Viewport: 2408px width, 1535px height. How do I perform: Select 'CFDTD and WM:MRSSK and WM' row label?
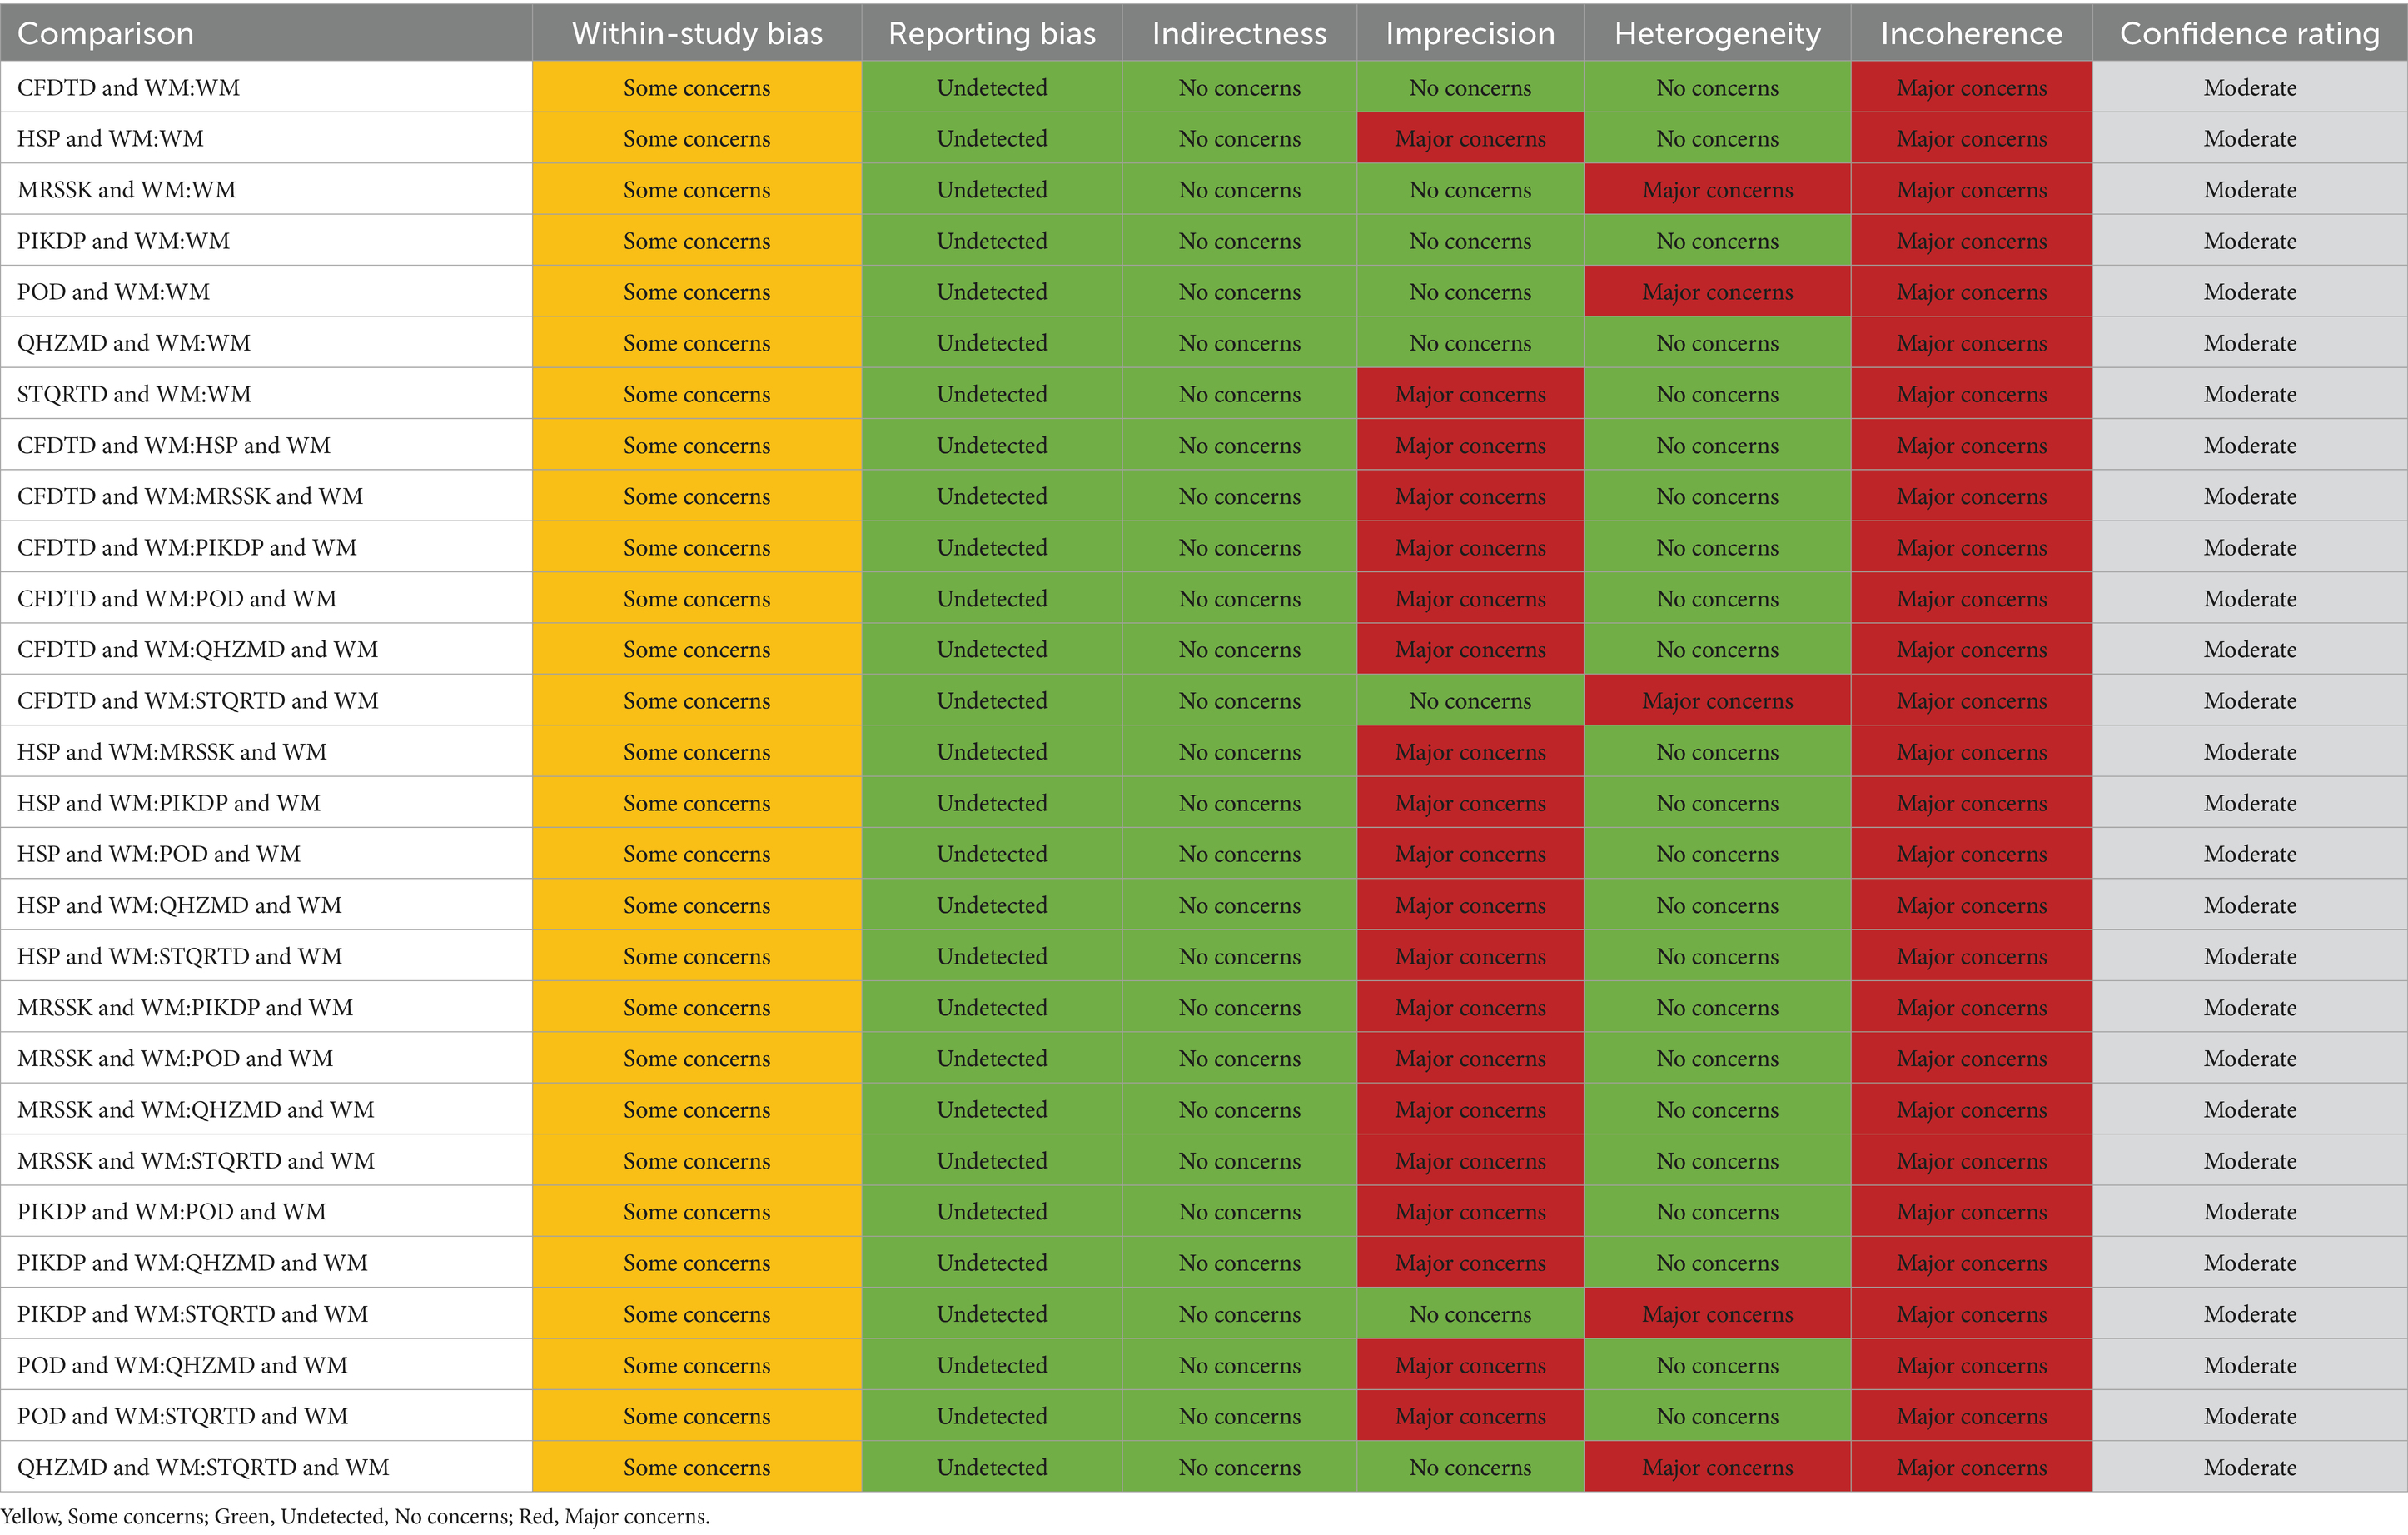190,497
